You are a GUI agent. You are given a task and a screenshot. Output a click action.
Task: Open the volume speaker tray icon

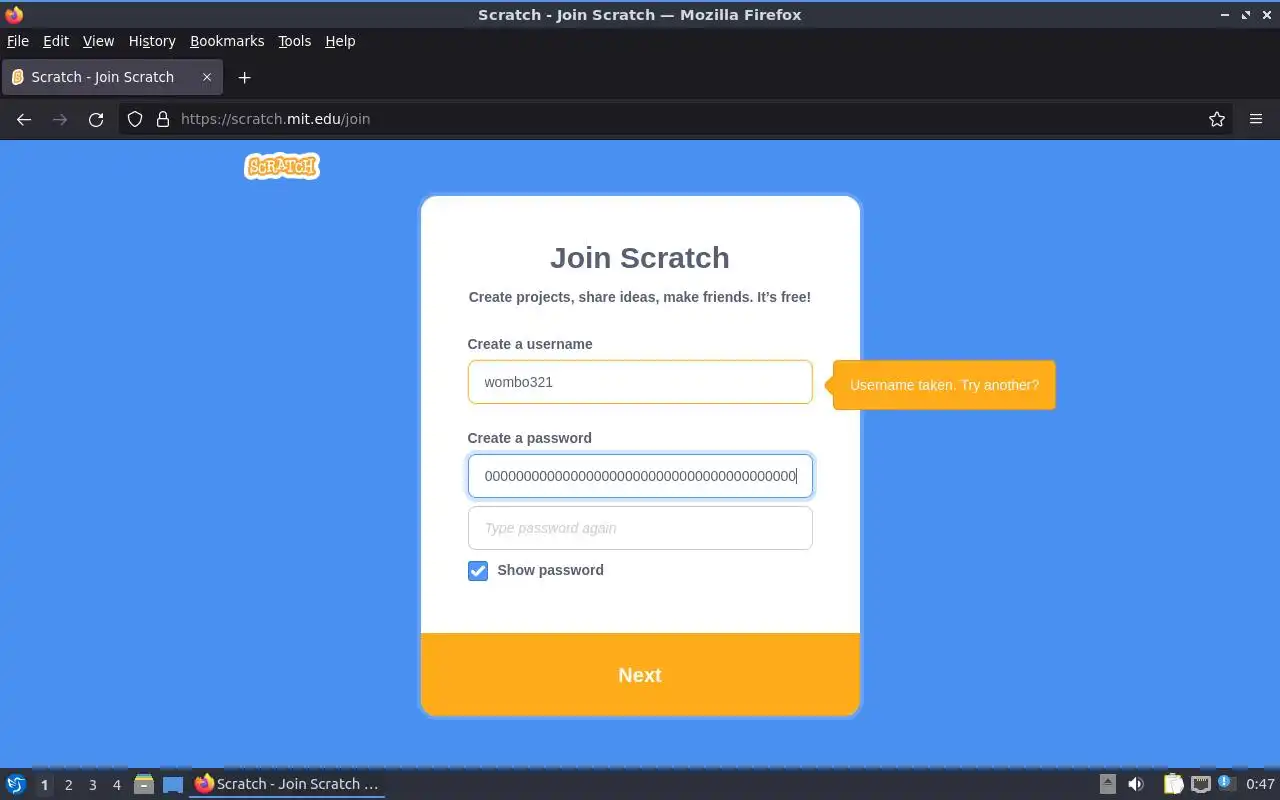tap(1136, 784)
